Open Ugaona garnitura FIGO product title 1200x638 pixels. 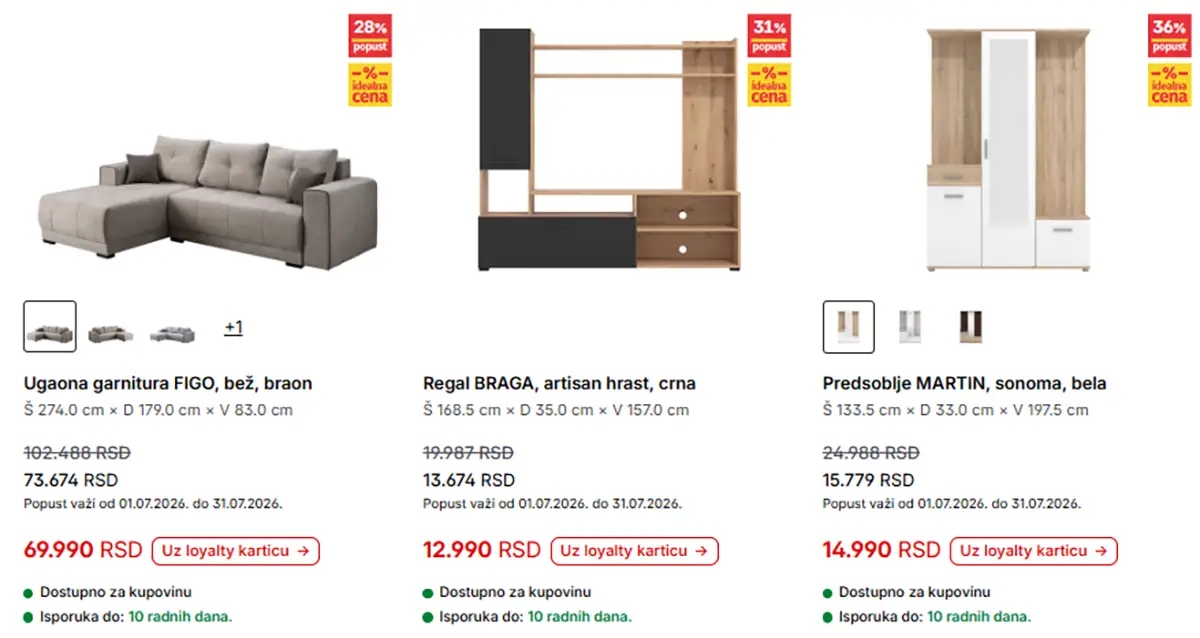pos(168,383)
